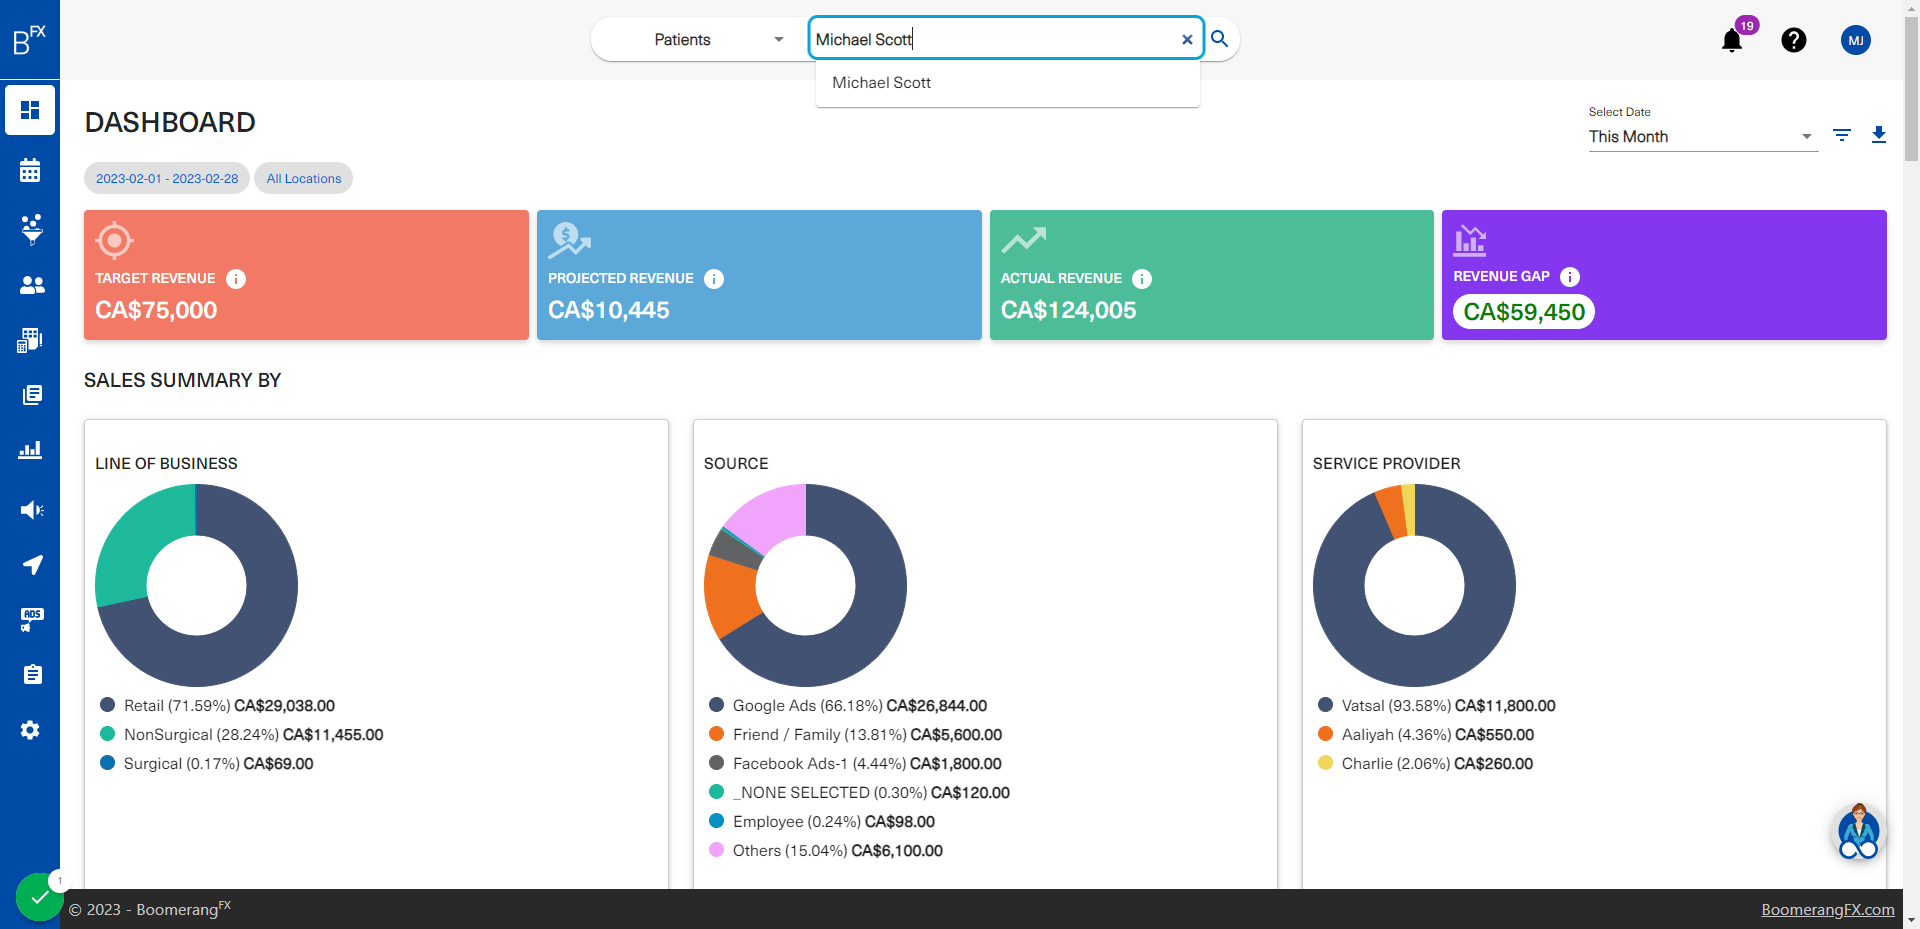This screenshot has height=929, width=1920.
Task: Toggle Google Ads legend entry in Source
Action: tap(848, 706)
